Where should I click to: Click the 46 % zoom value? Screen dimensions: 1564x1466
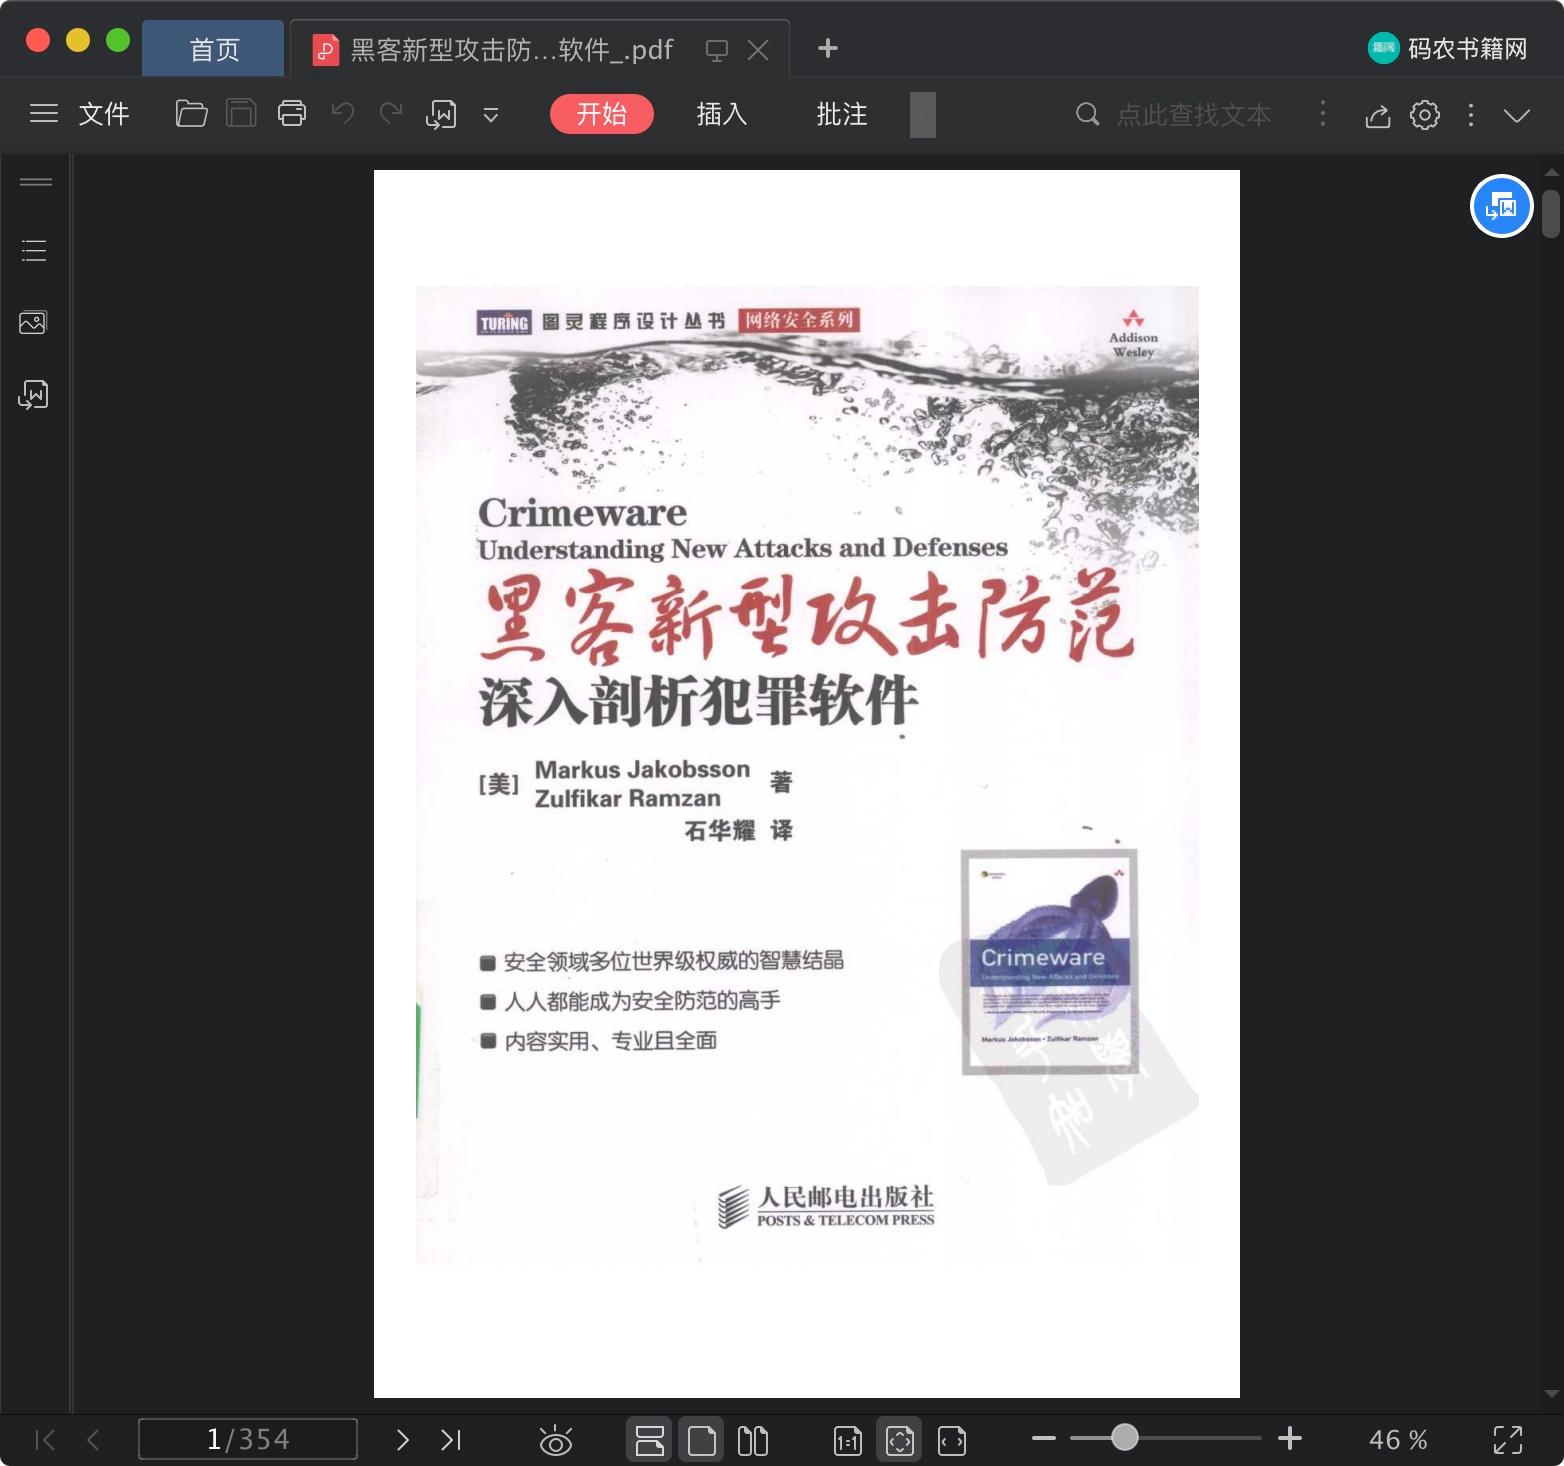point(1398,1440)
